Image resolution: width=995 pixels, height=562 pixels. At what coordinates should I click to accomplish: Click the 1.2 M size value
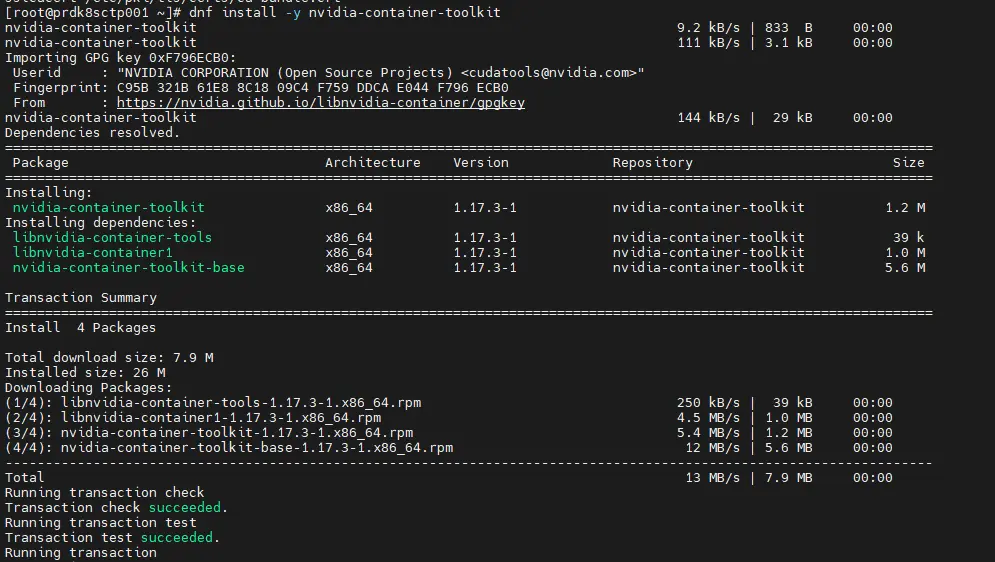(x=906, y=208)
